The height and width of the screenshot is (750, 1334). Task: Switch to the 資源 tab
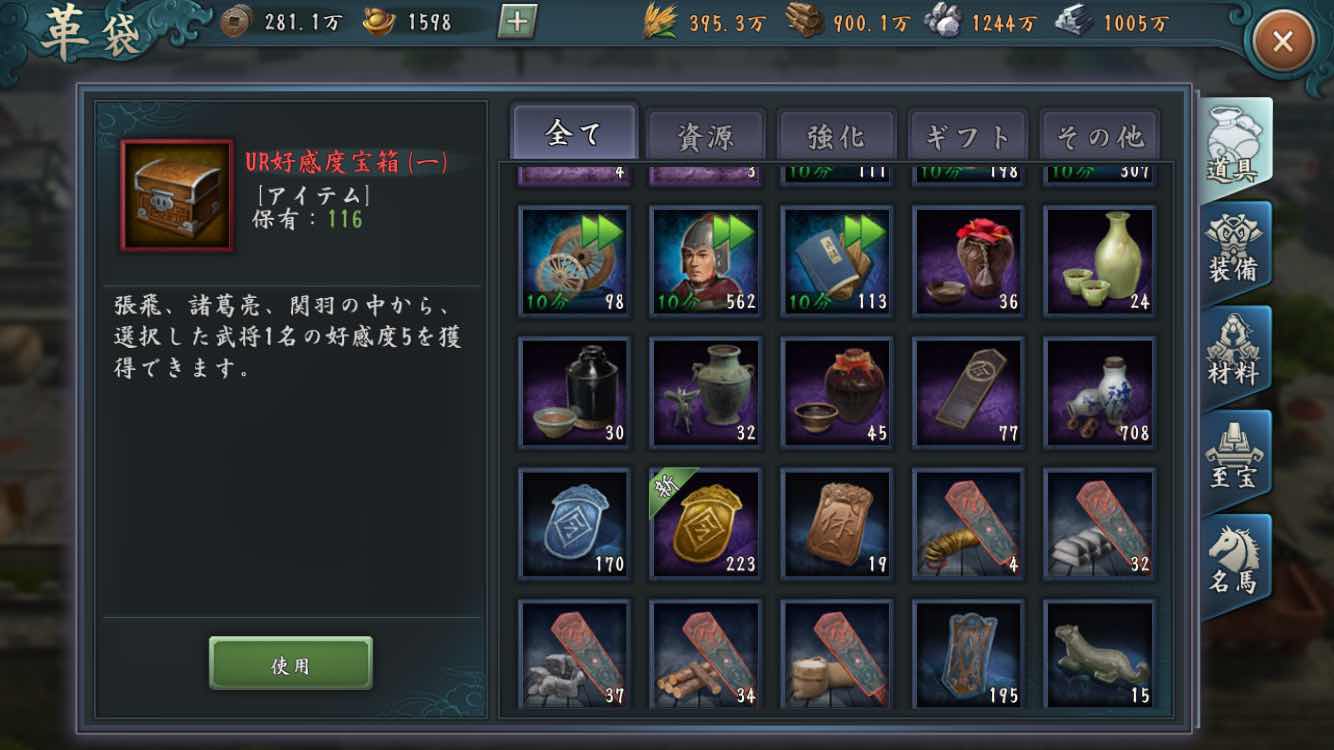click(706, 135)
